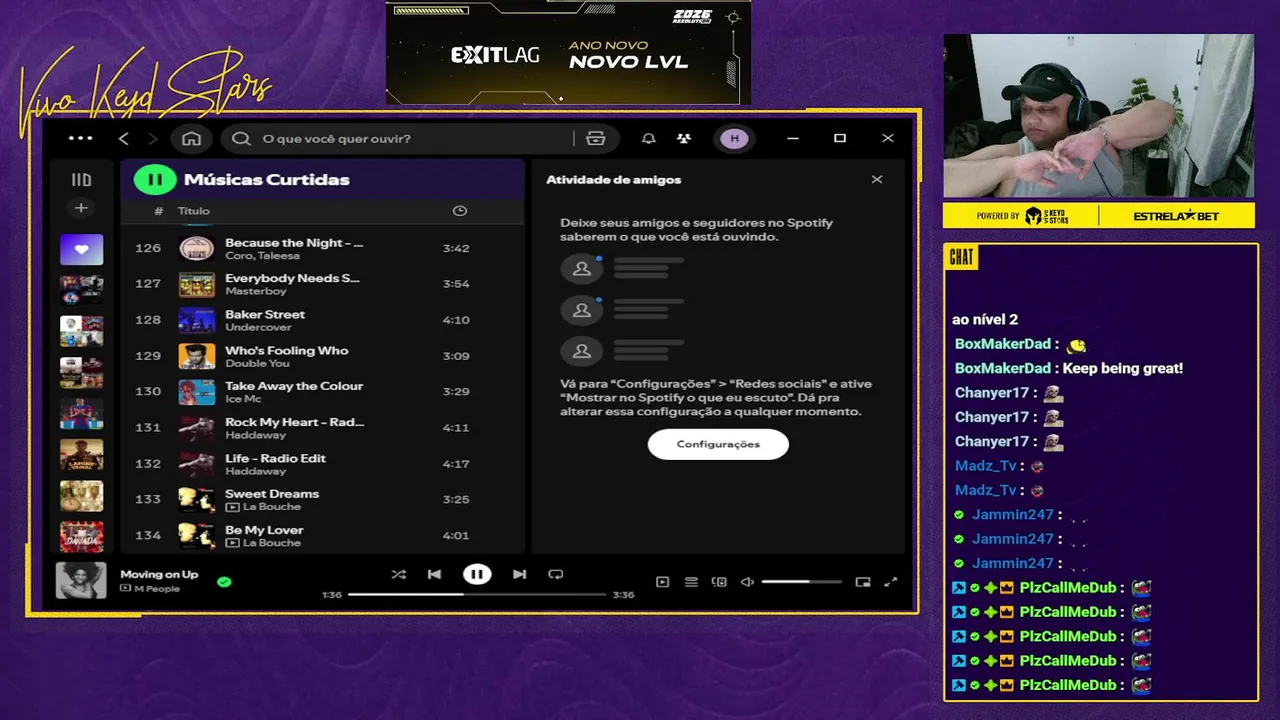Seek on the song progress bar

click(x=477, y=594)
